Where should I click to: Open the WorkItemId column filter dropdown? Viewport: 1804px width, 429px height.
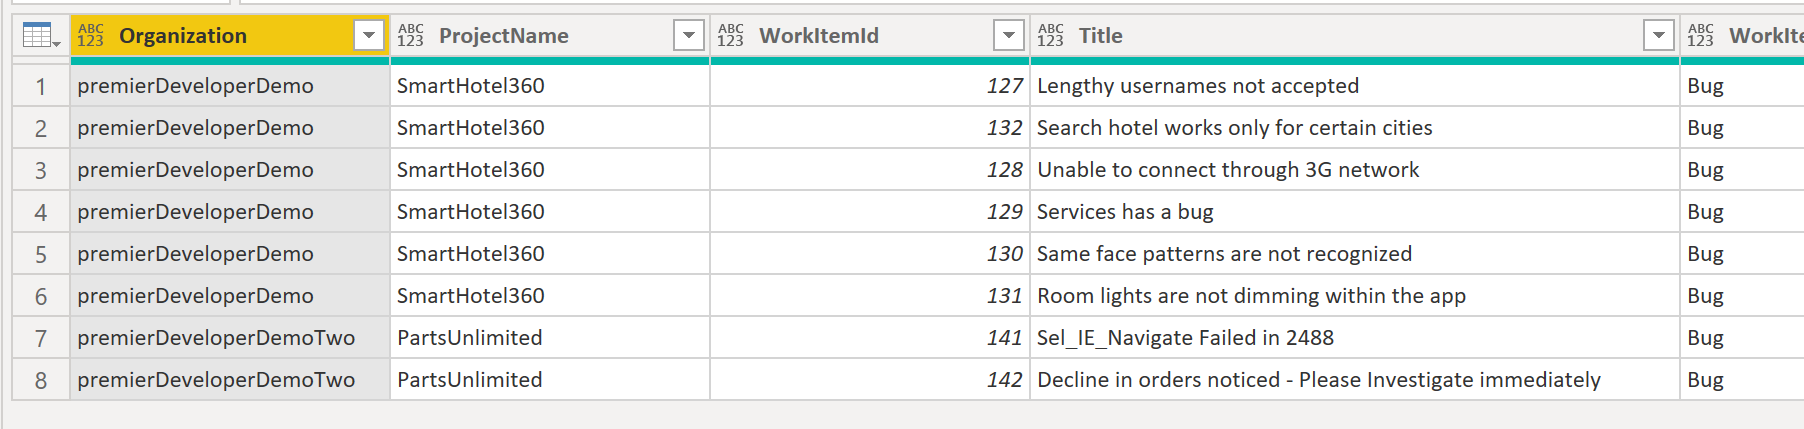[x=1009, y=36]
